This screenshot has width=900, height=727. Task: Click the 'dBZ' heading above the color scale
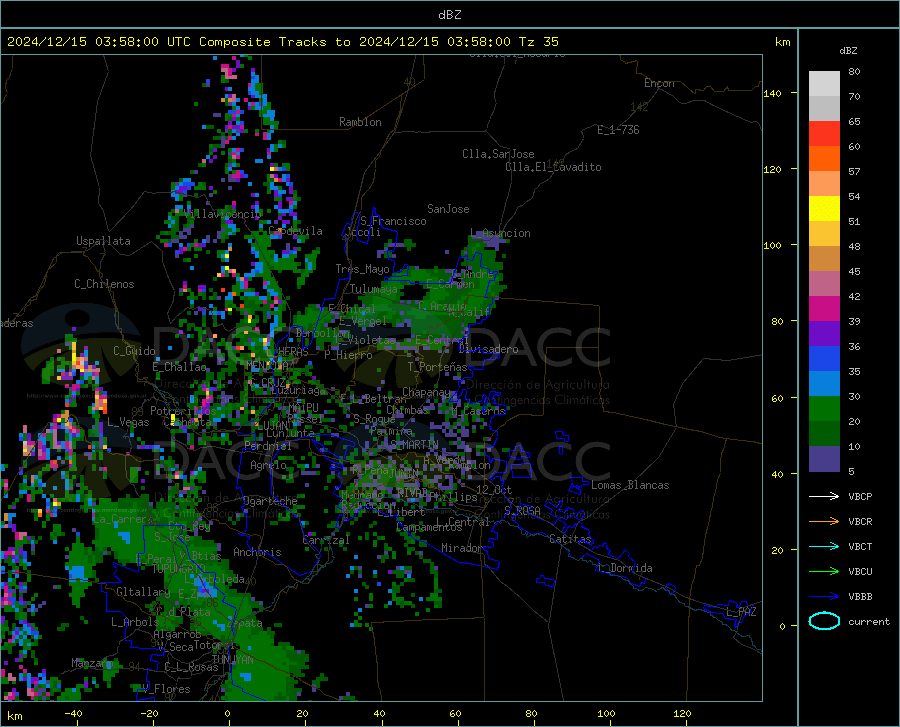[x=848, y=50]
